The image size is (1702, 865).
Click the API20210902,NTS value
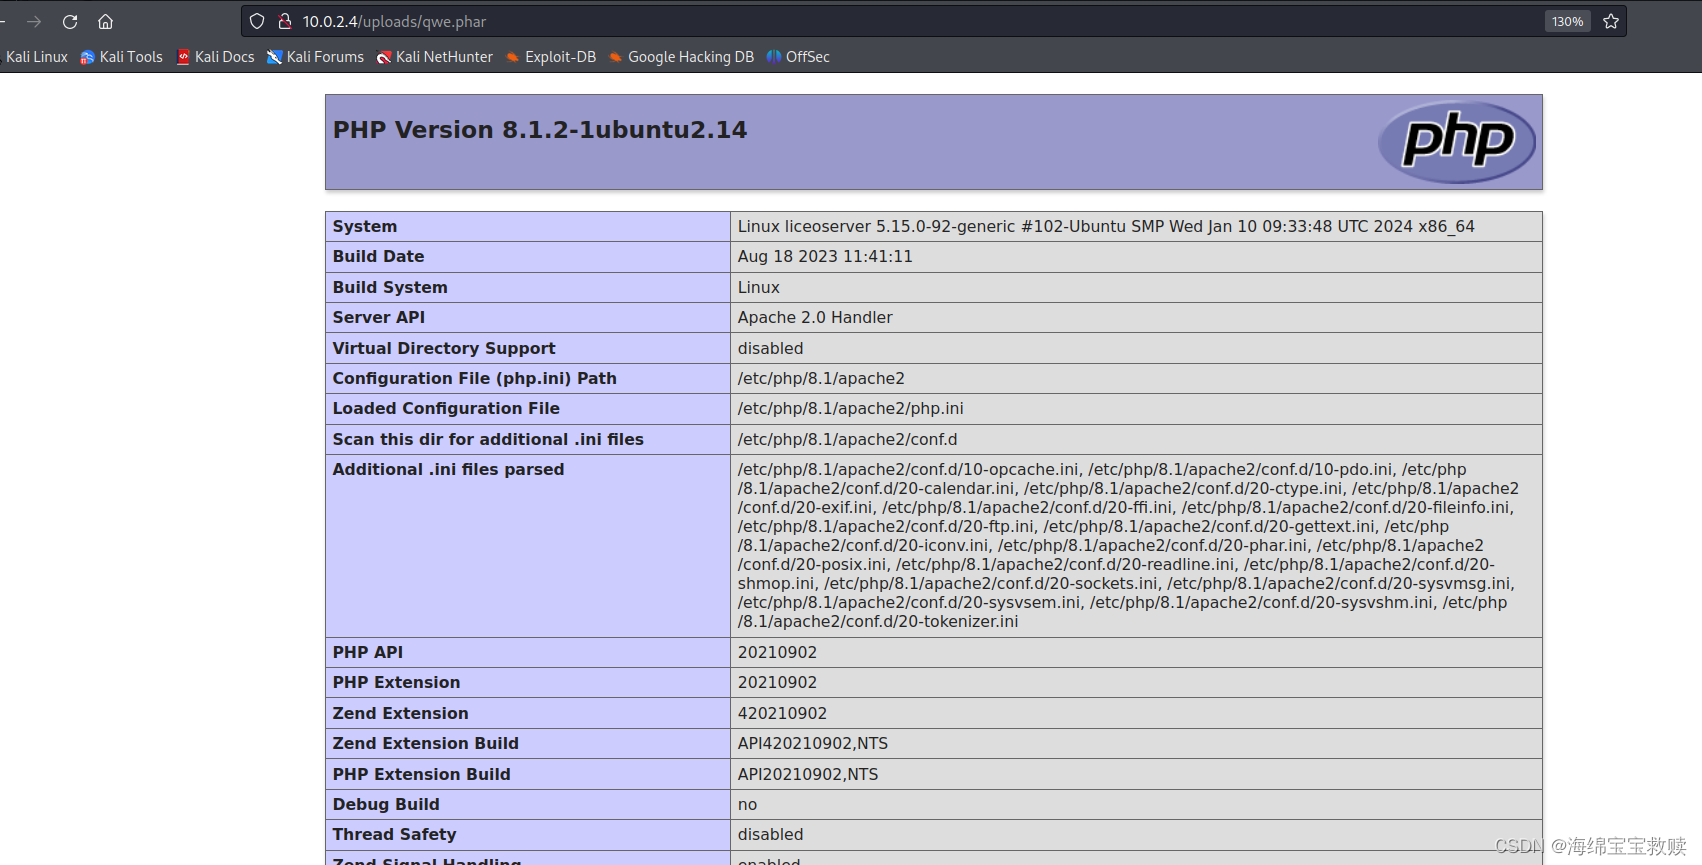coord(808,775)
